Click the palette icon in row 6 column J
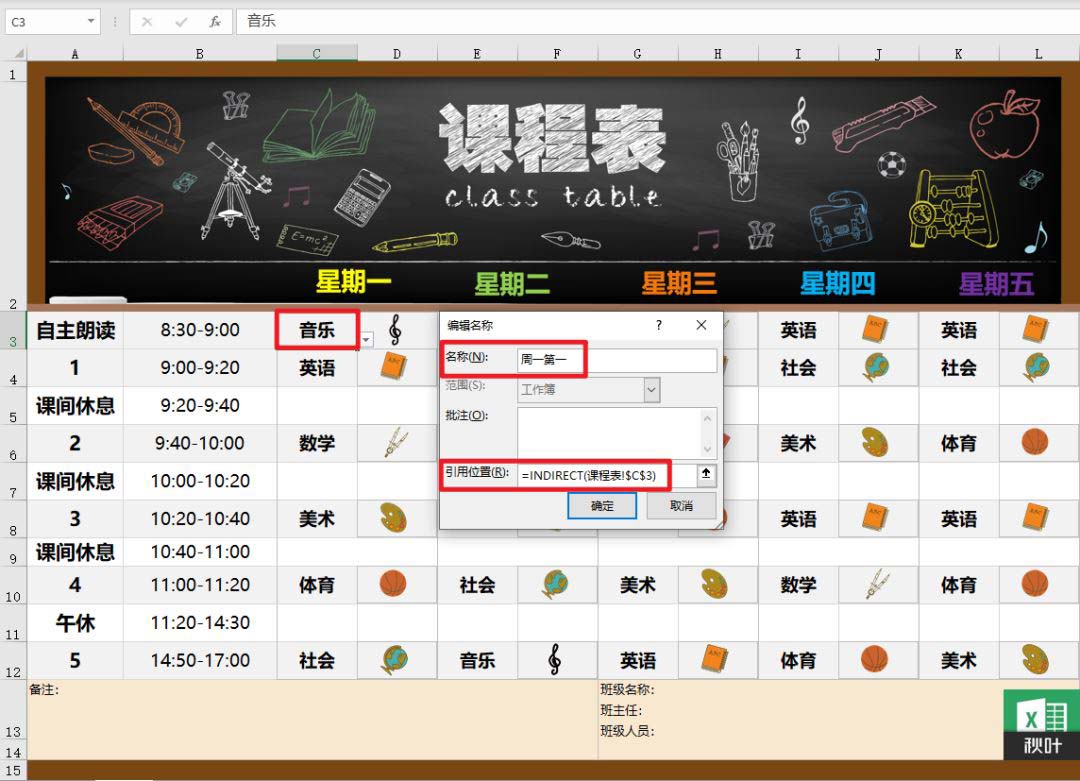1080x781 pixels. pyautogui.click(x=875, y=442)
